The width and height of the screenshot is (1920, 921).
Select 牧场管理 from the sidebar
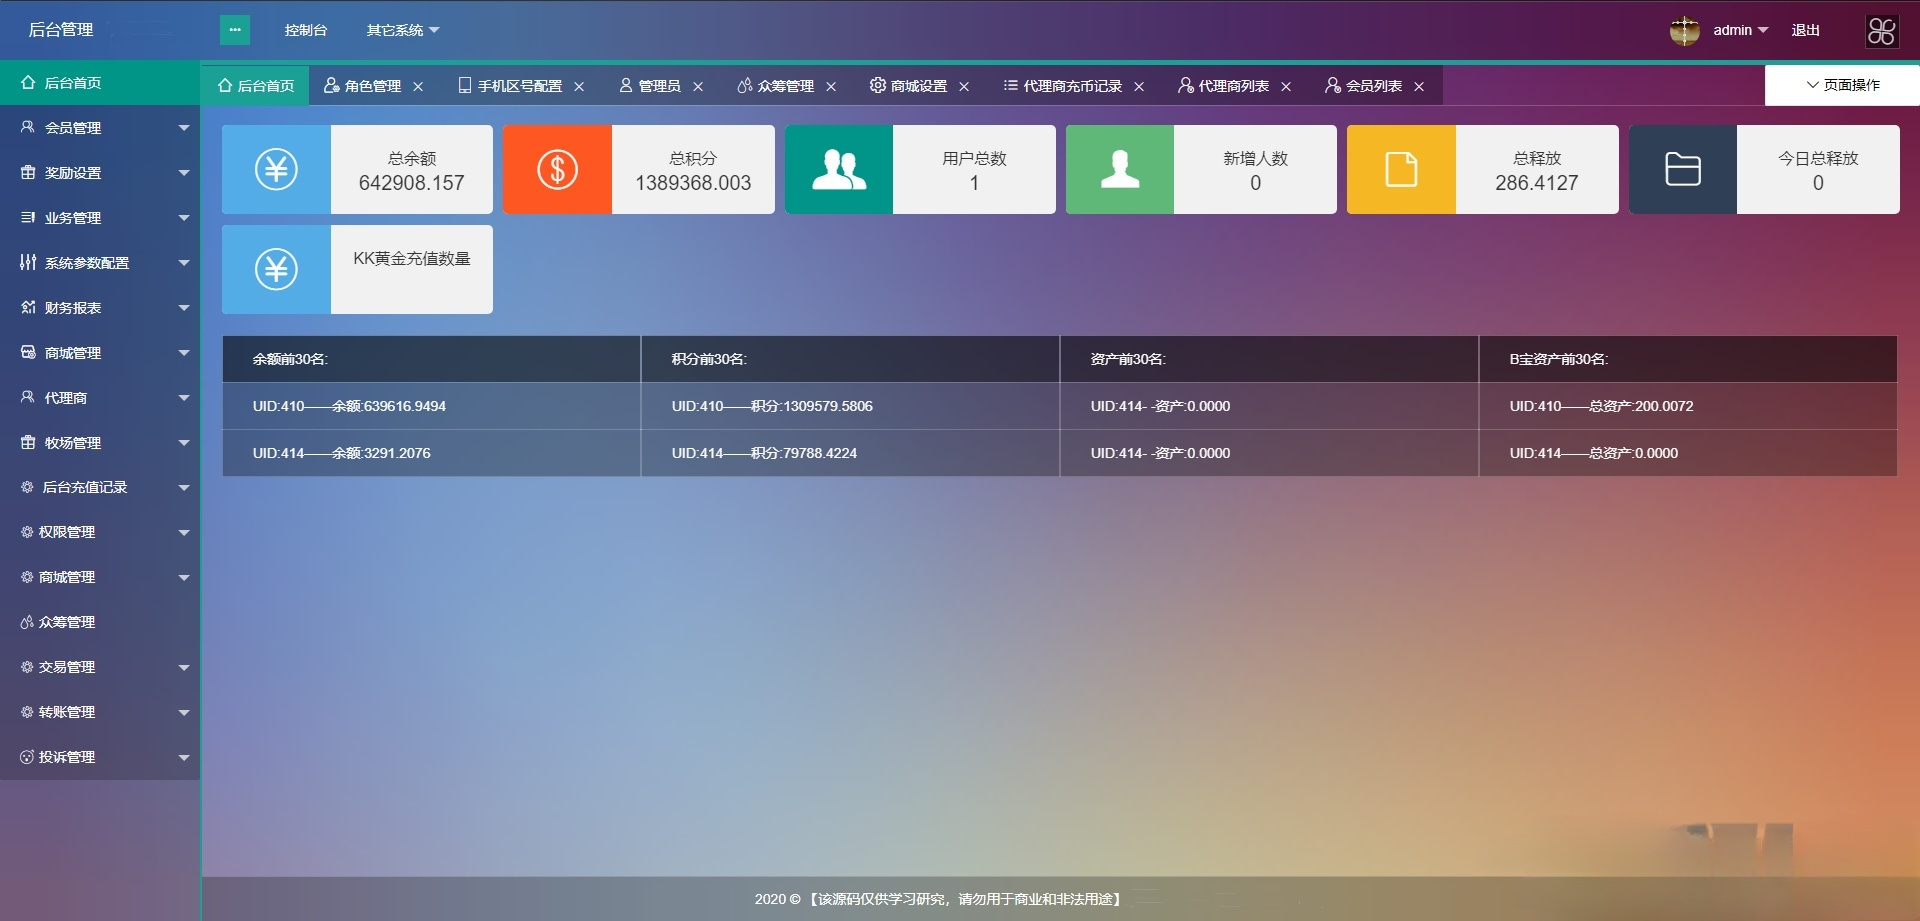coord(70,442)
